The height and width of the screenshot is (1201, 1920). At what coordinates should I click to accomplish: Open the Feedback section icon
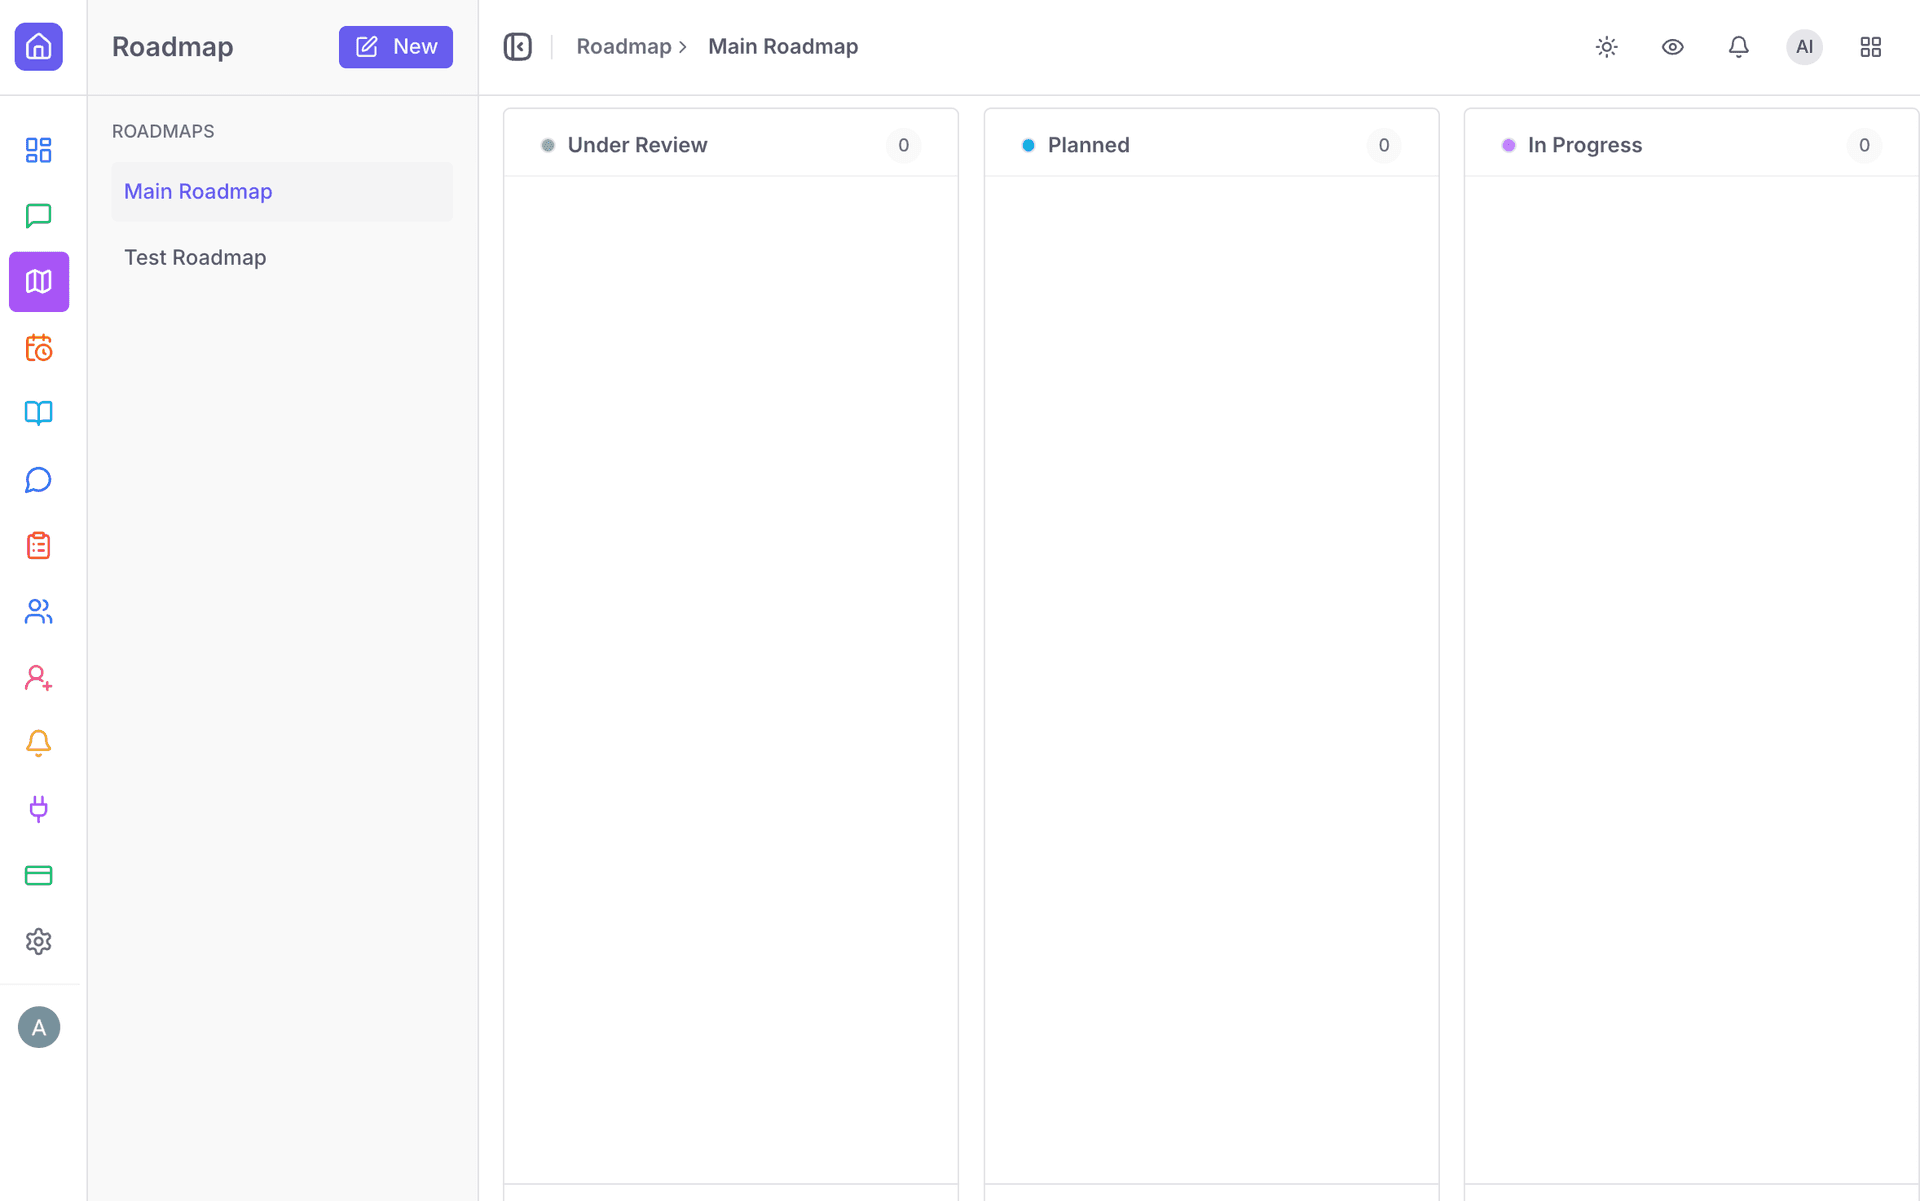coord(38,215)
